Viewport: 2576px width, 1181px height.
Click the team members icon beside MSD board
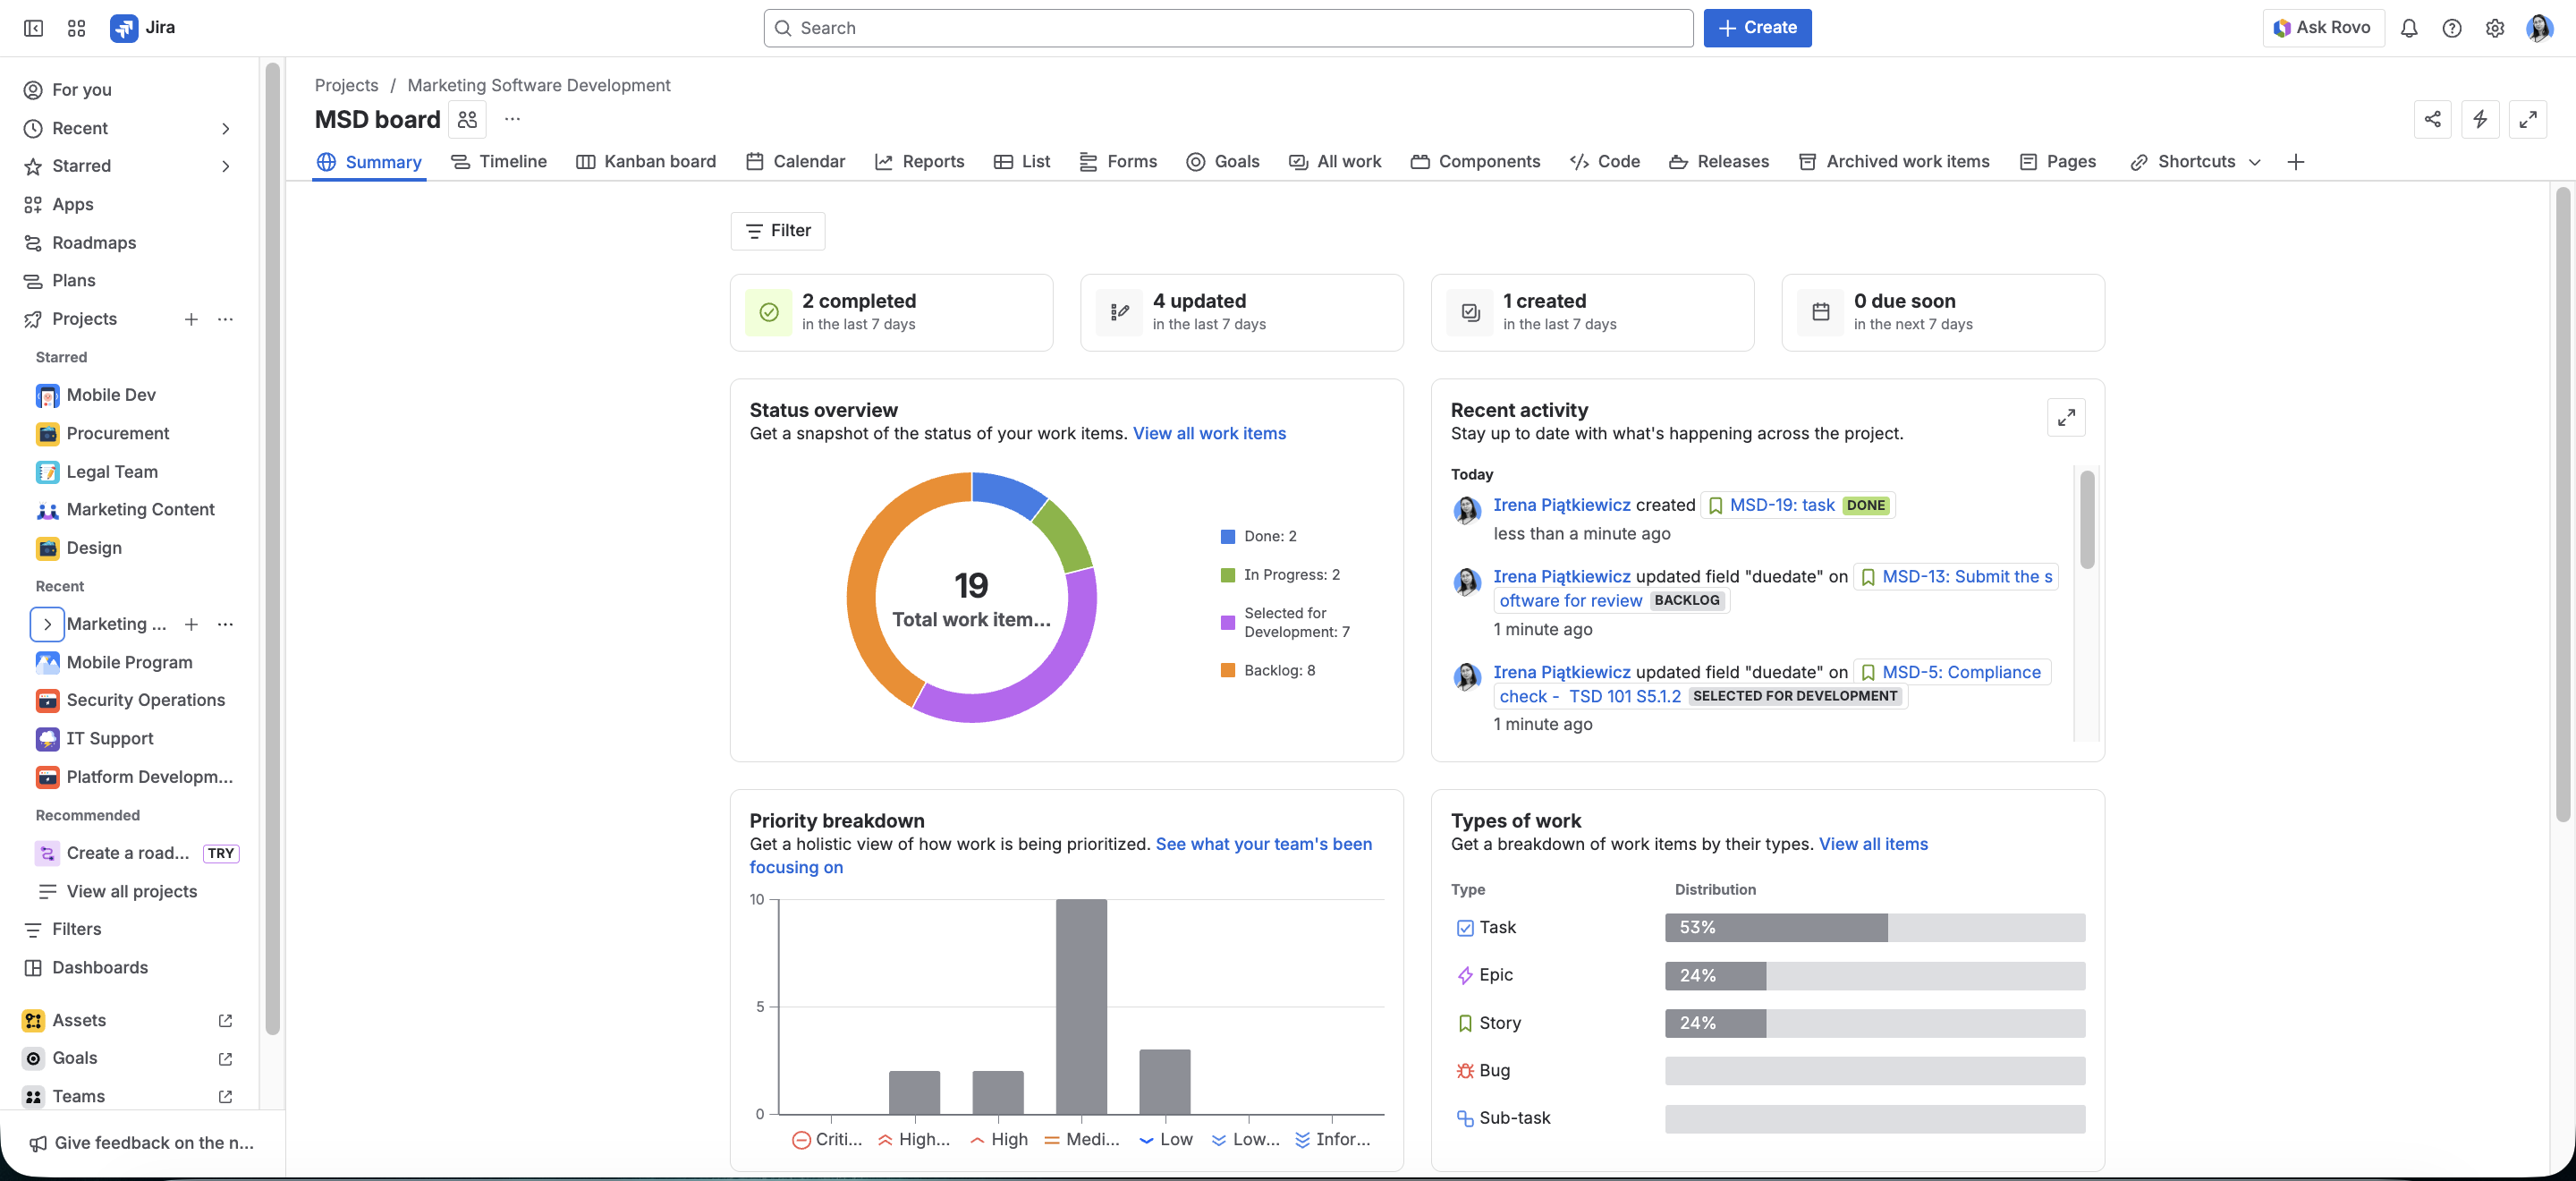[467, 119]
